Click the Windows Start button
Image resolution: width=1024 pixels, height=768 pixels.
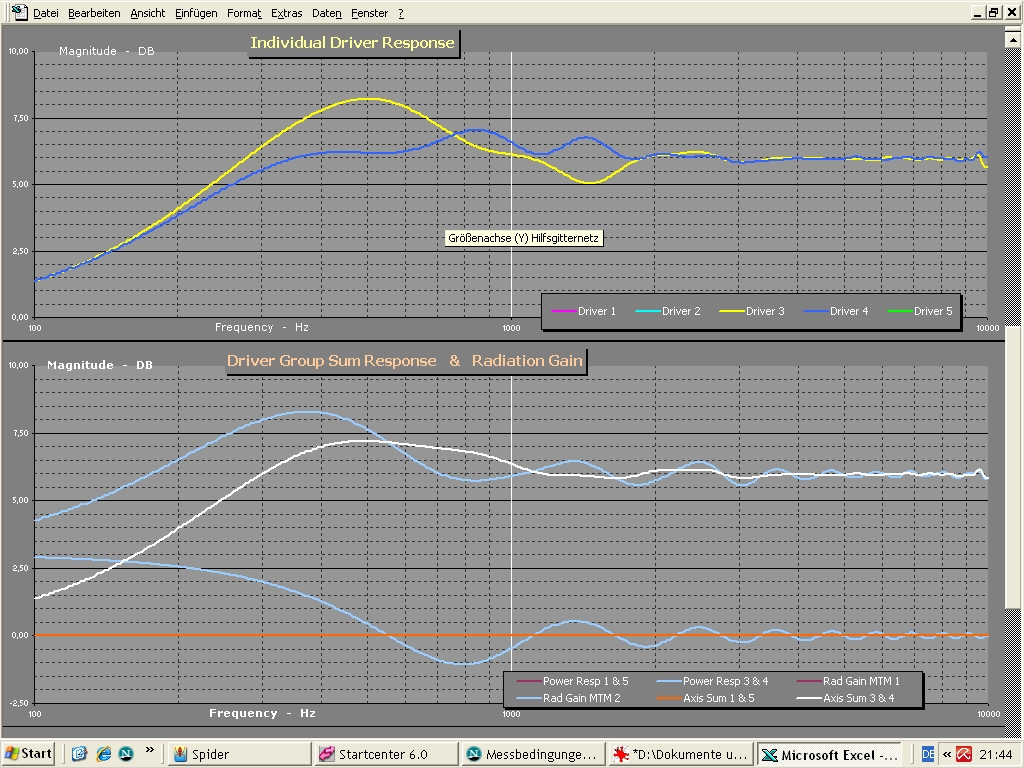point(29,754)
